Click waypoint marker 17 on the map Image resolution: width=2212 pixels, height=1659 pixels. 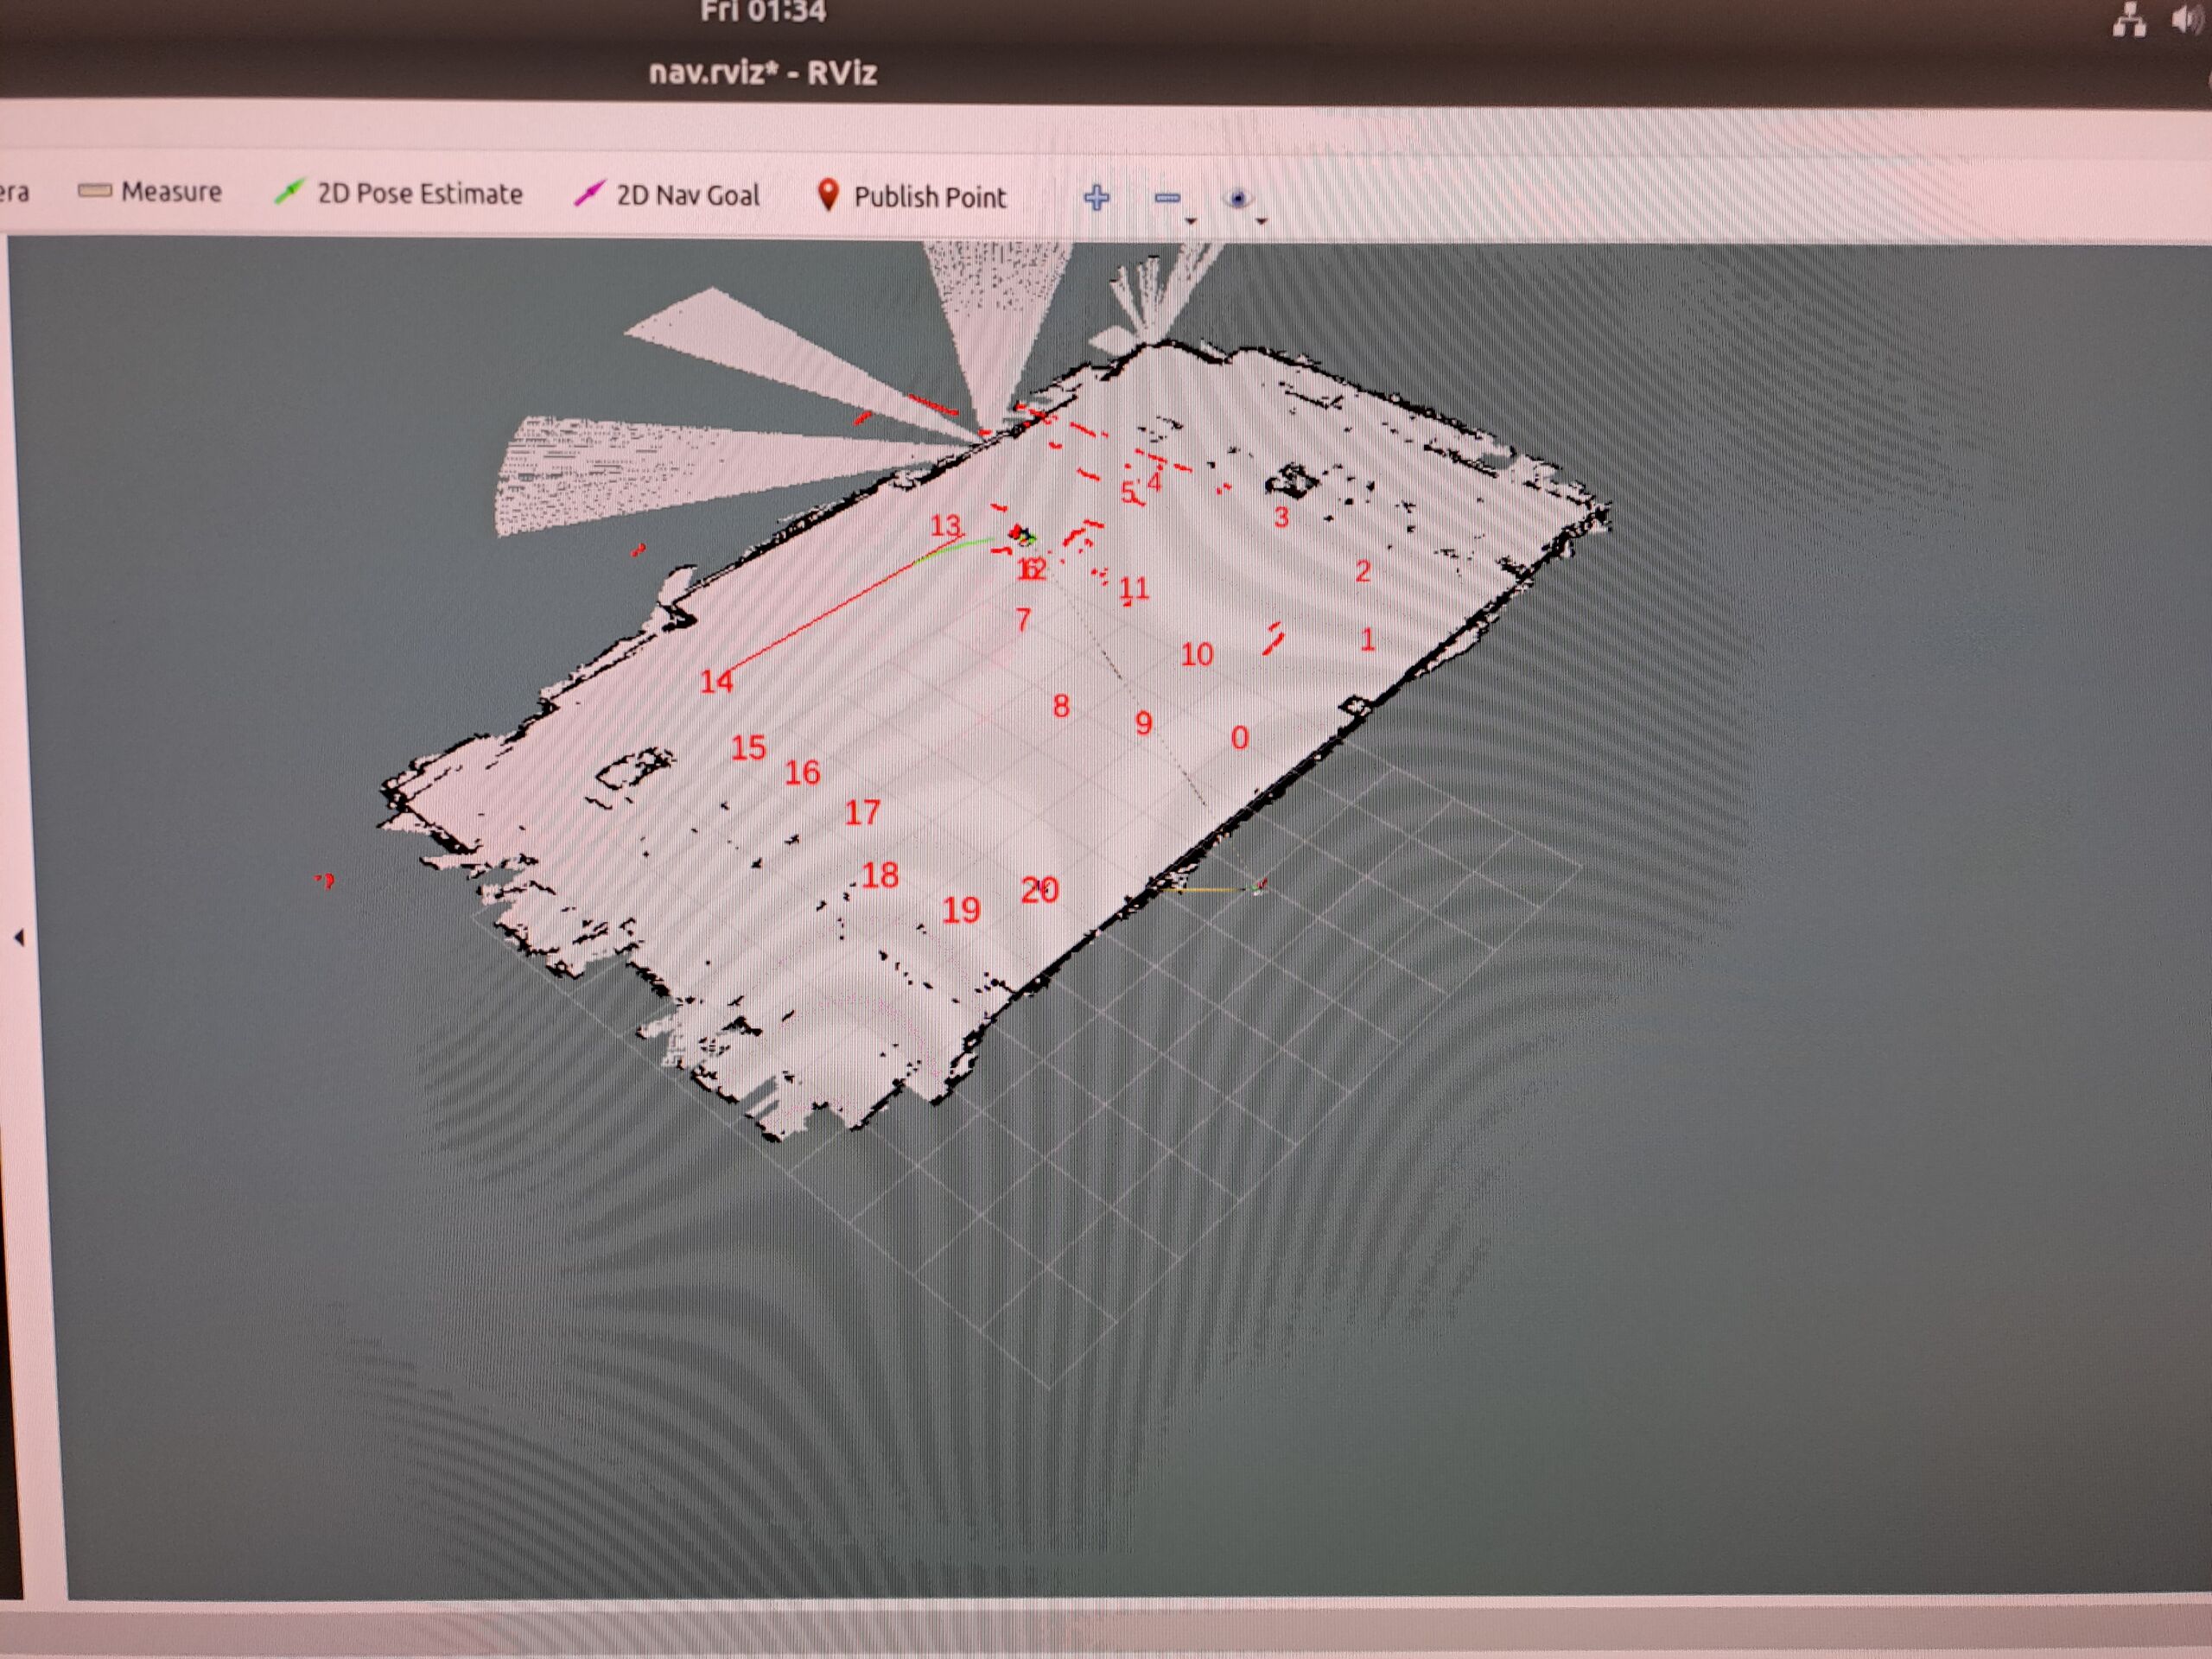(x=862, y=812)
